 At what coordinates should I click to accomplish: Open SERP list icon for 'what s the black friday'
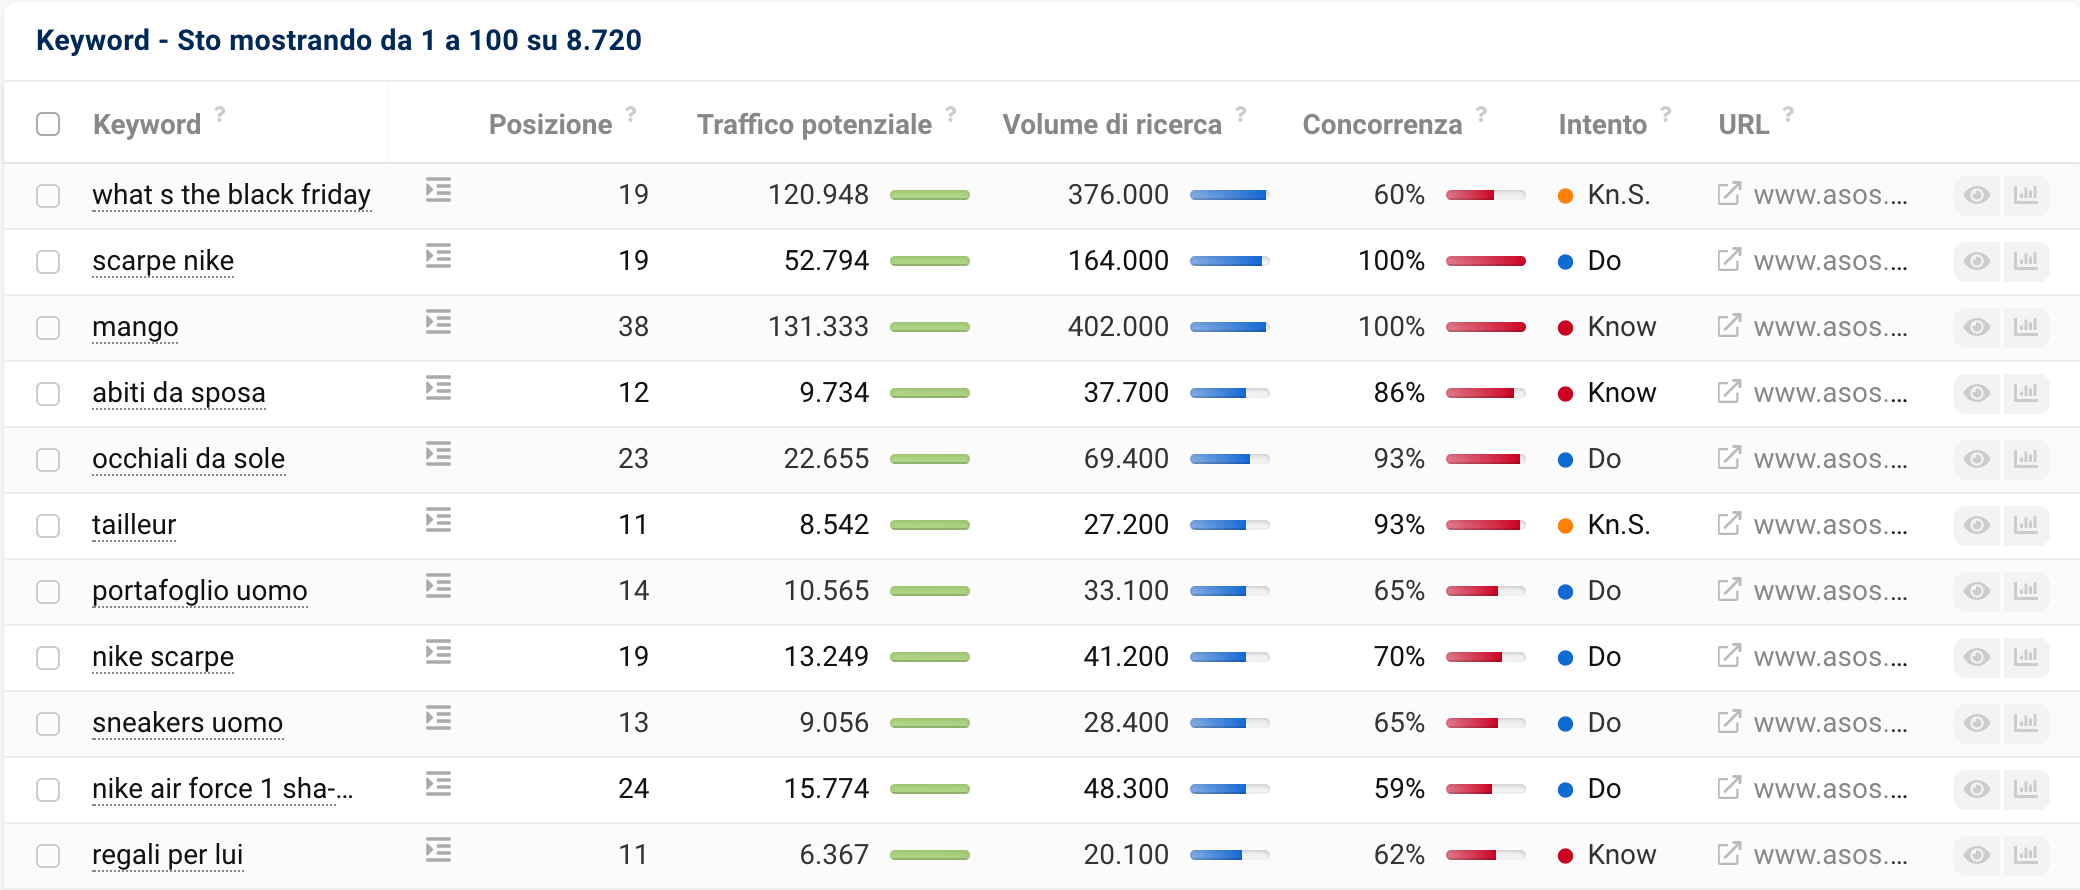[x=438, y=190]
